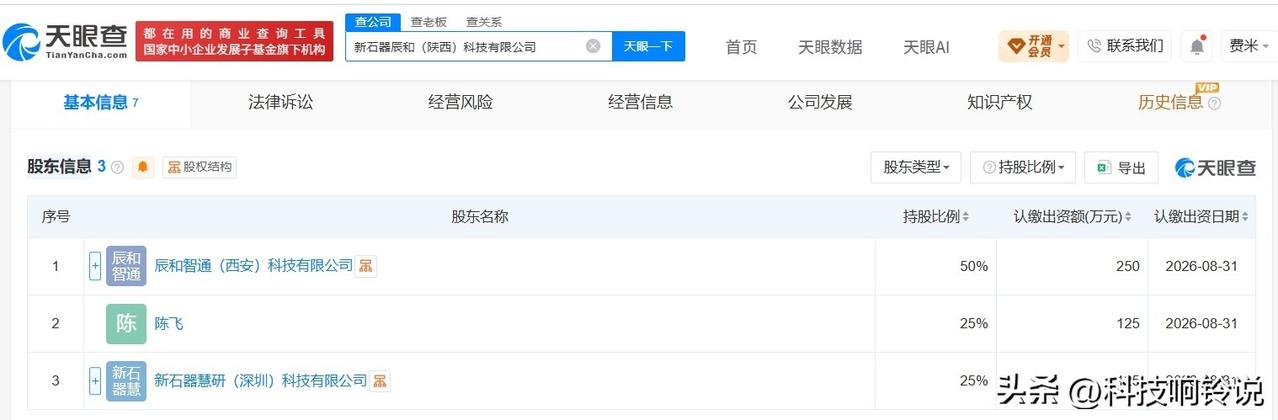Open the 持股比例 filter dropdown
Image resolution: width=1278 pixels, height=420 pixels.
[x=1023, y=167]
